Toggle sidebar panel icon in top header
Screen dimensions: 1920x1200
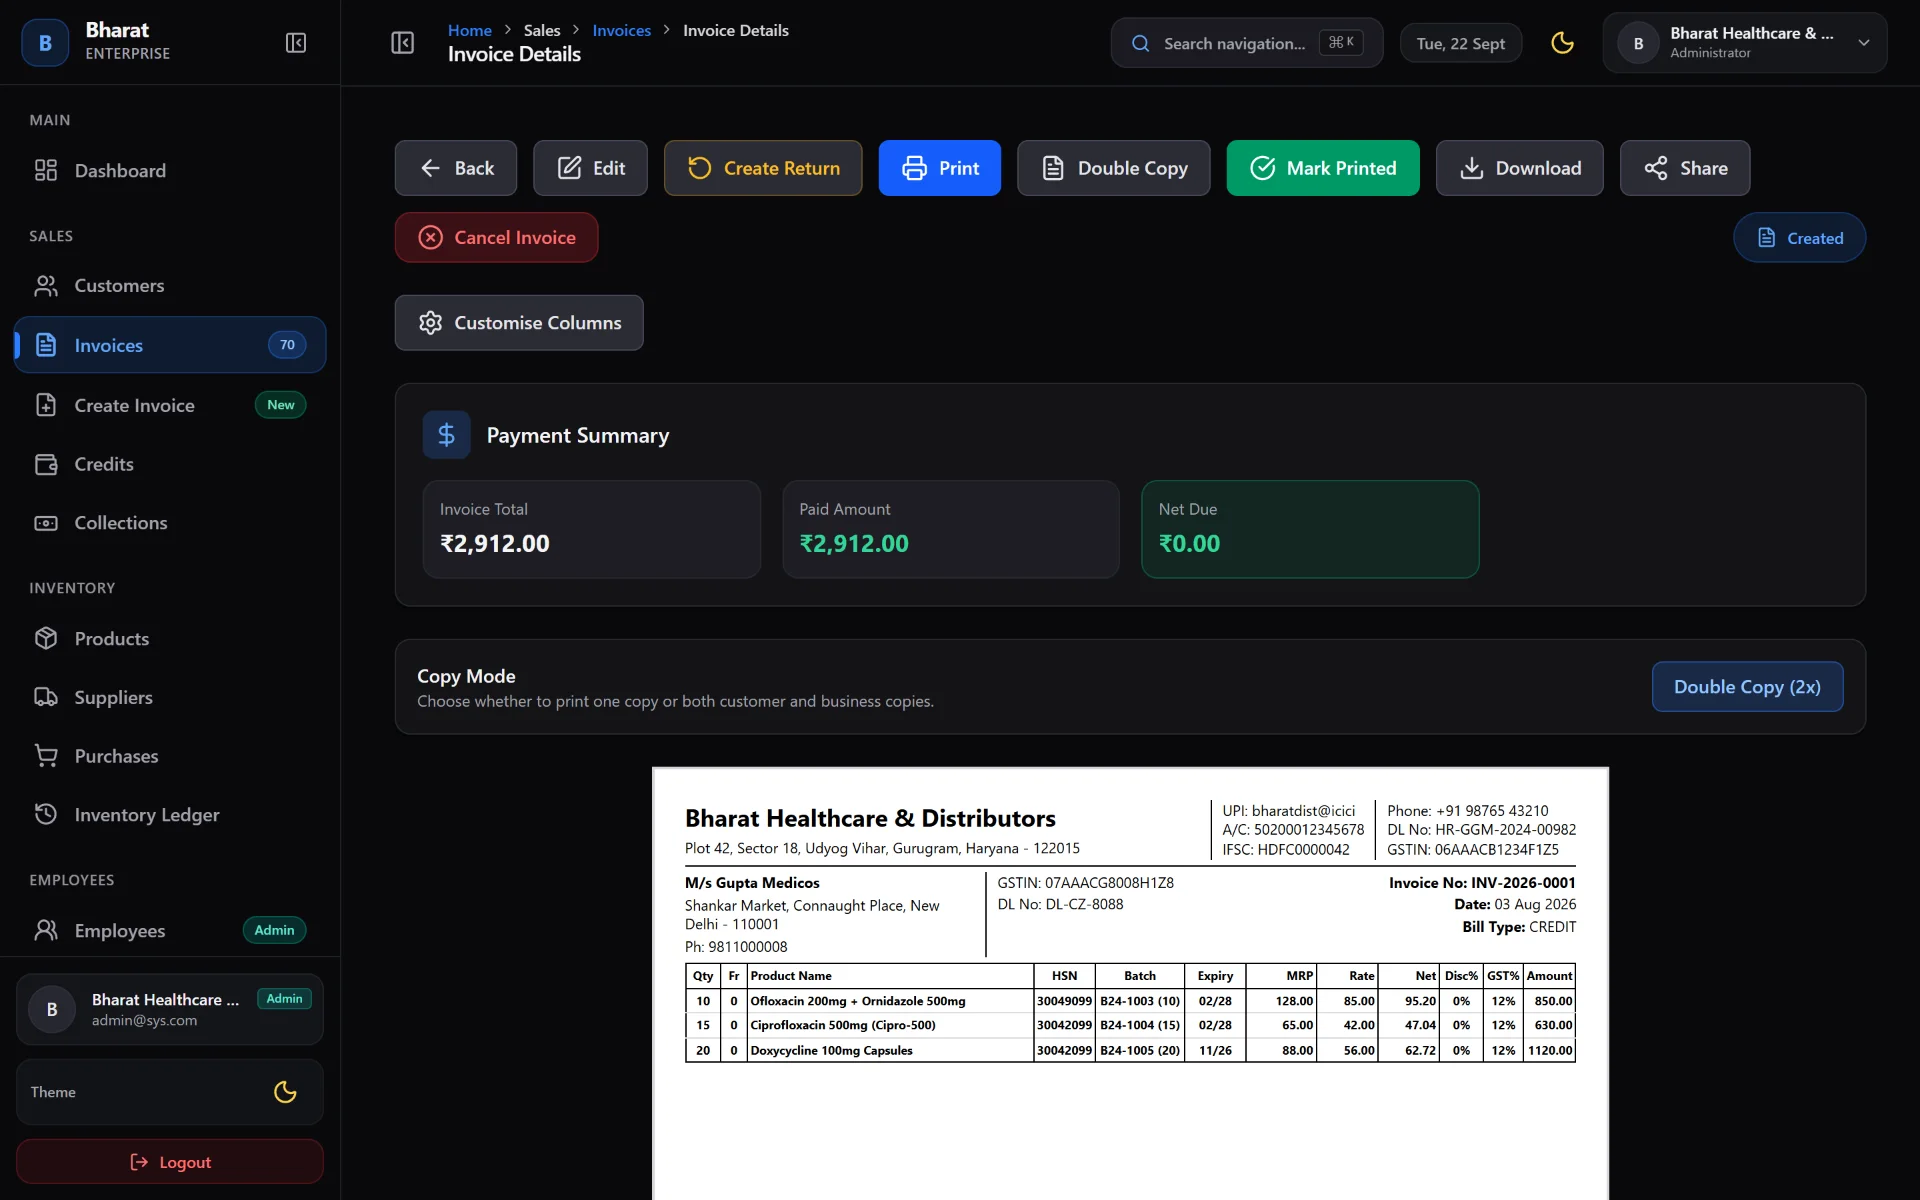coord(402,43)
